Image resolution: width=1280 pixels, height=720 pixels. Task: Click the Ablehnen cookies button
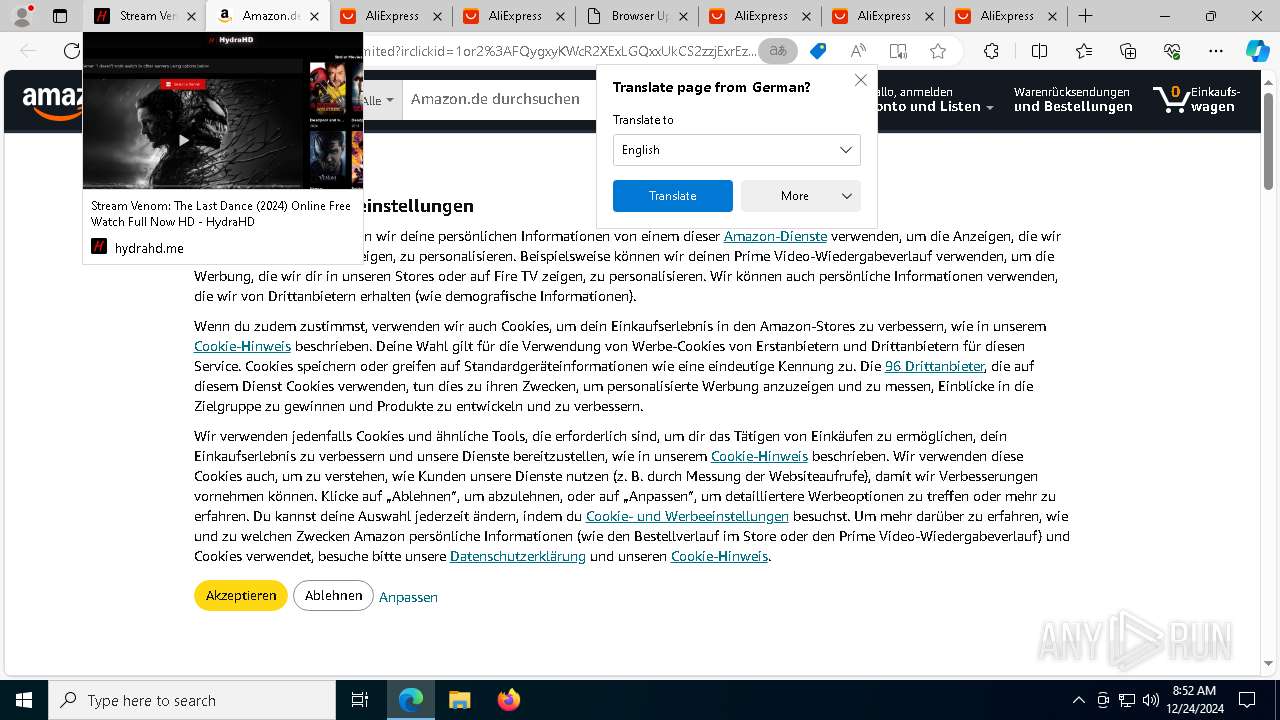tap(333, 596)
